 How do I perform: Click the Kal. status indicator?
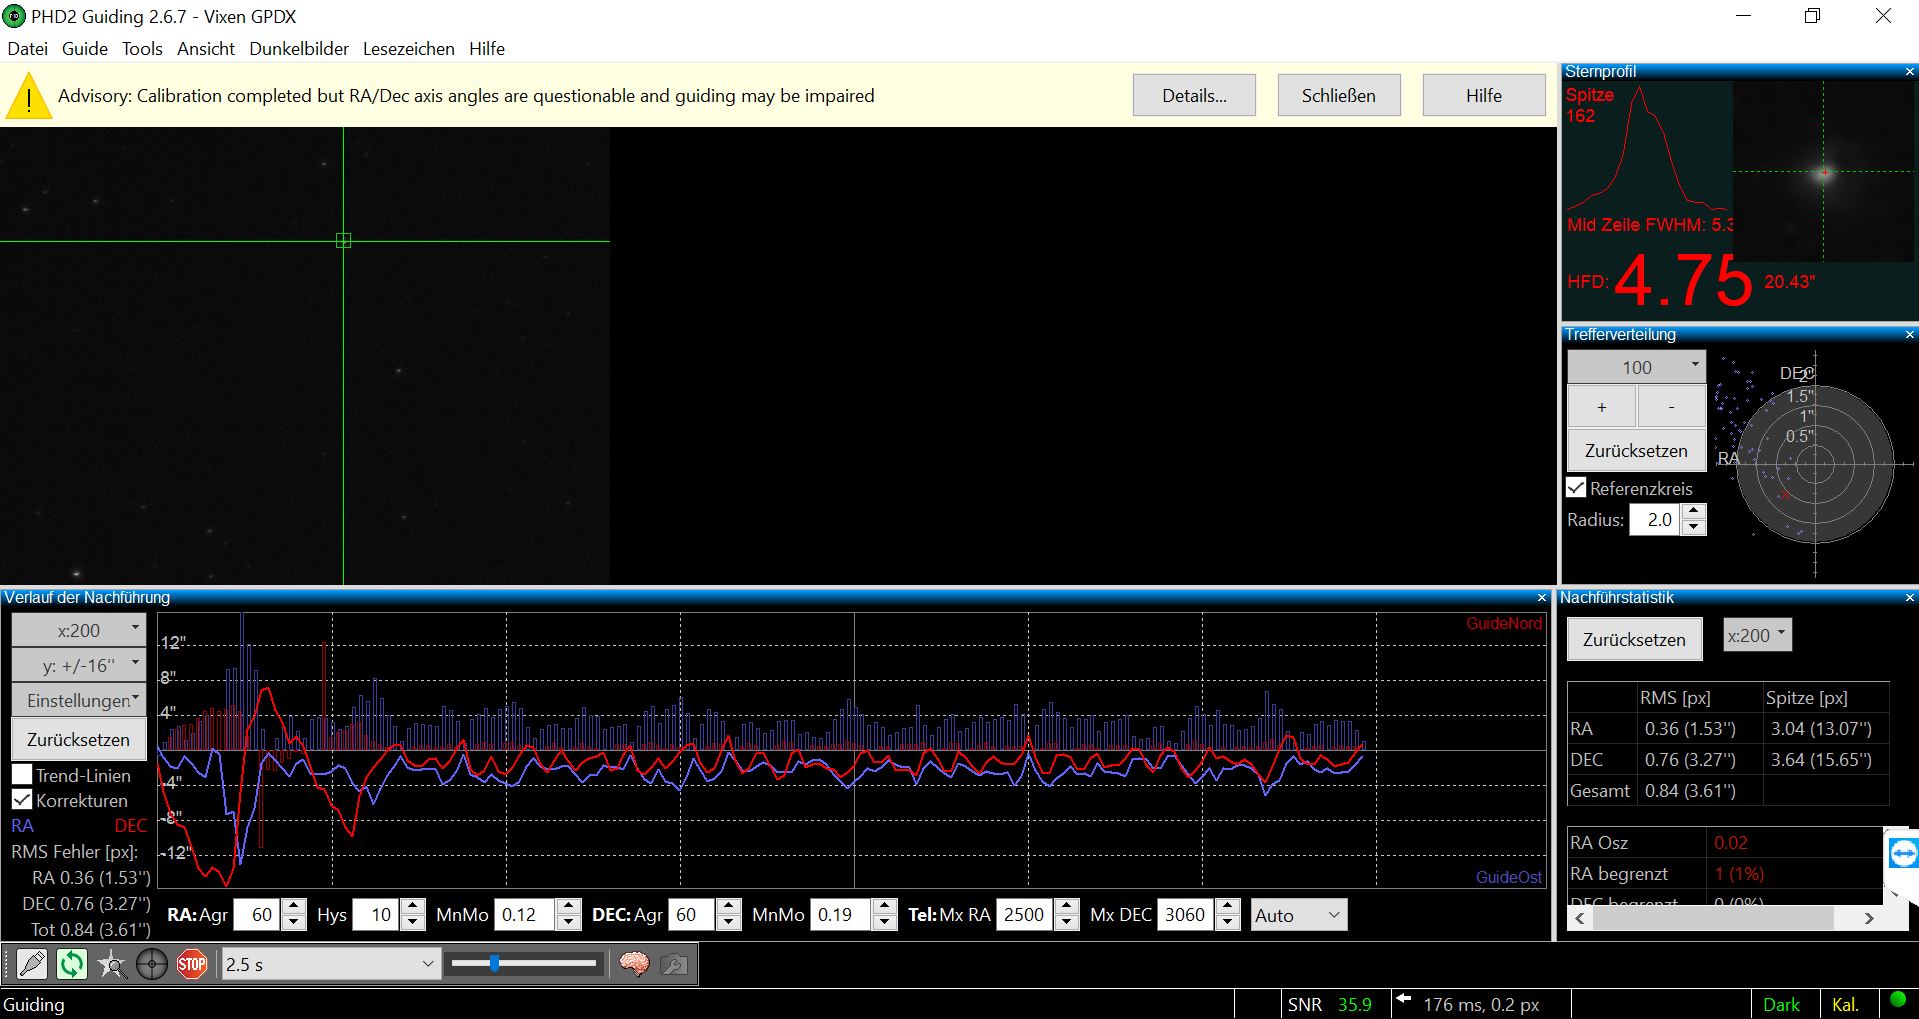(1845, 1005)
